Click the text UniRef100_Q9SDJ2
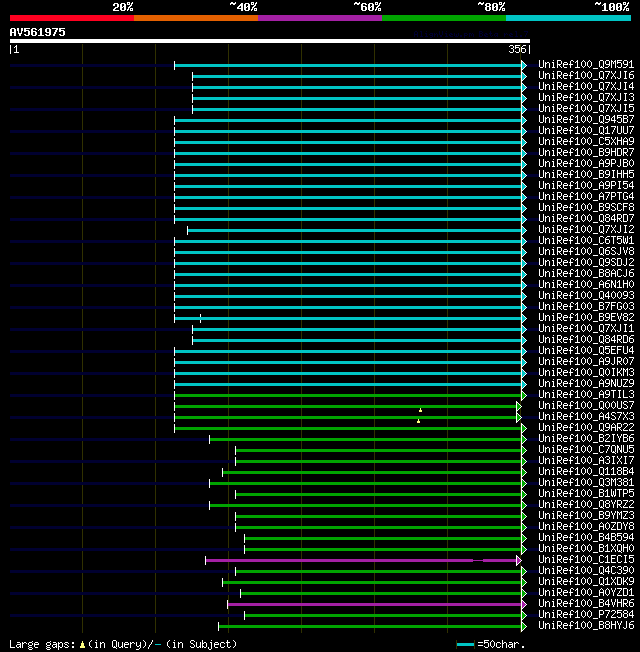The height and width of the screenshot is (652, 640). pyautogui.click(x=586, y=262)
